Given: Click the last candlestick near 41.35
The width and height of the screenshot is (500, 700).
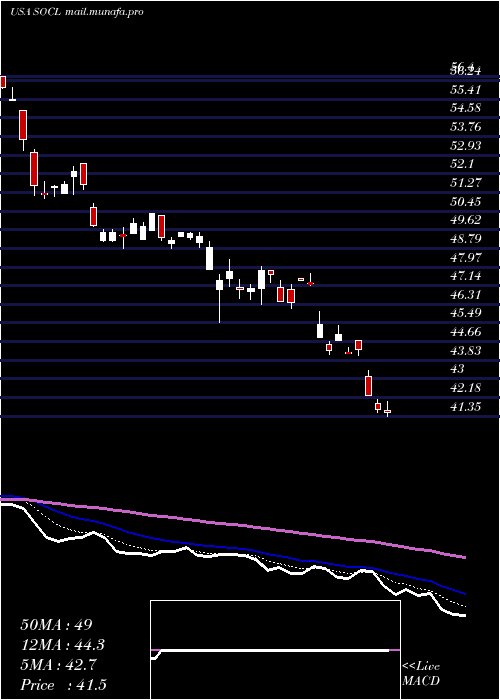Looking at the screenshot, I should [x=388, y=409].
